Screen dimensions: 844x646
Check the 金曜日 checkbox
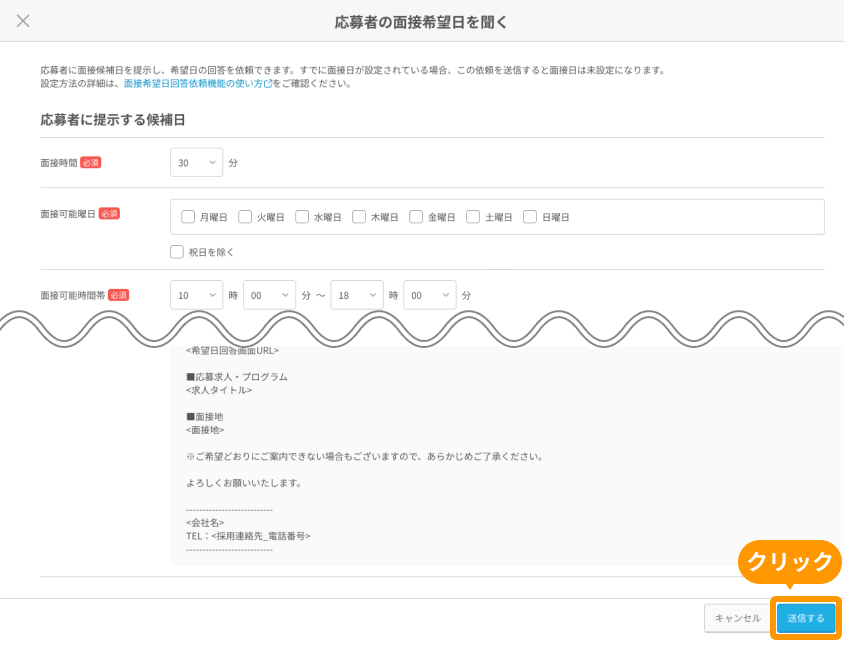click(416, 217)
